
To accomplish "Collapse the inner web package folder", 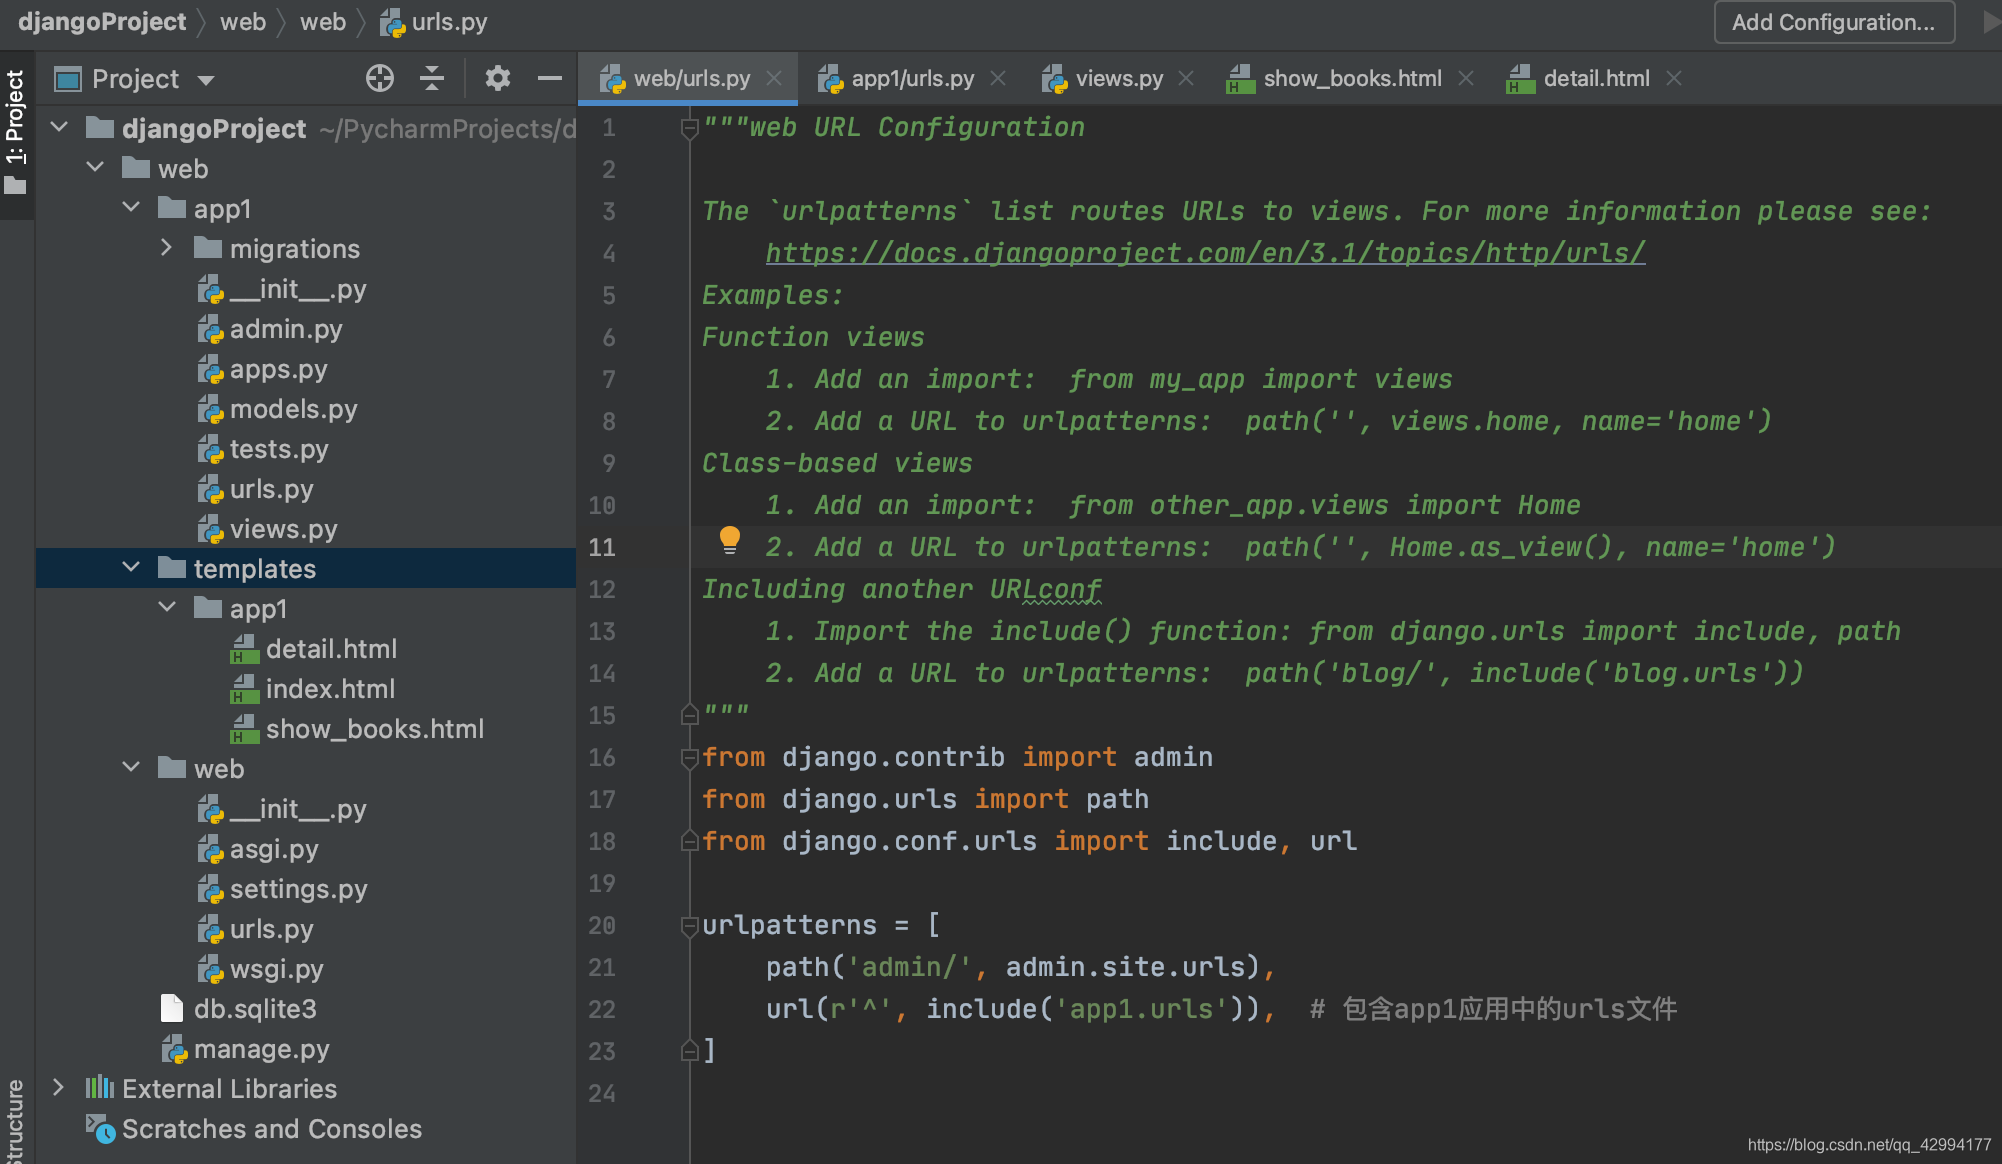I will click(132, 768).
